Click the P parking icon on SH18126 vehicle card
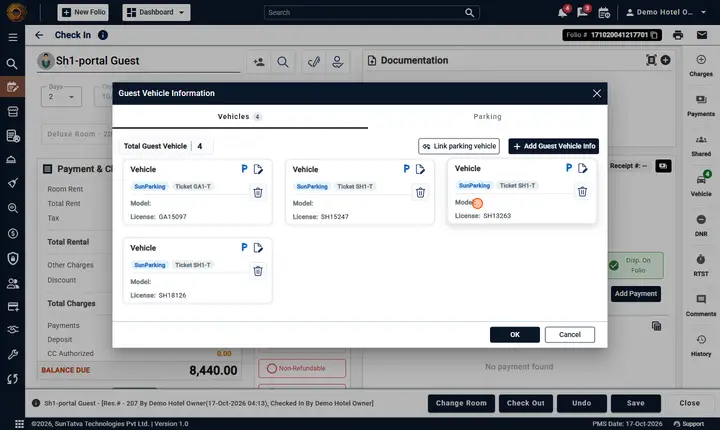This screenshot has height=430, width=720. pyautogui.click(x=244, y=248)
